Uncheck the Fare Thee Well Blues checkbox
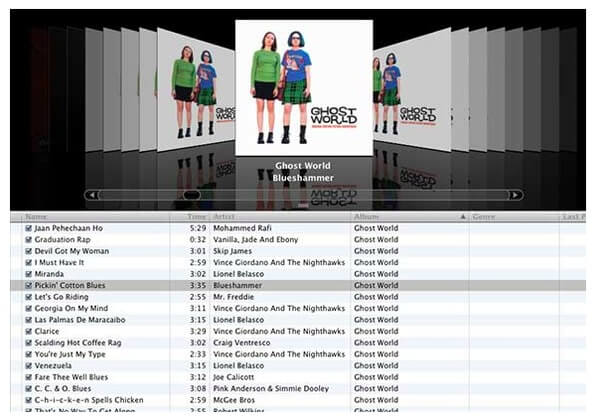Image resolution: width=600 pixels, height=420 pixels. (28, 377)
